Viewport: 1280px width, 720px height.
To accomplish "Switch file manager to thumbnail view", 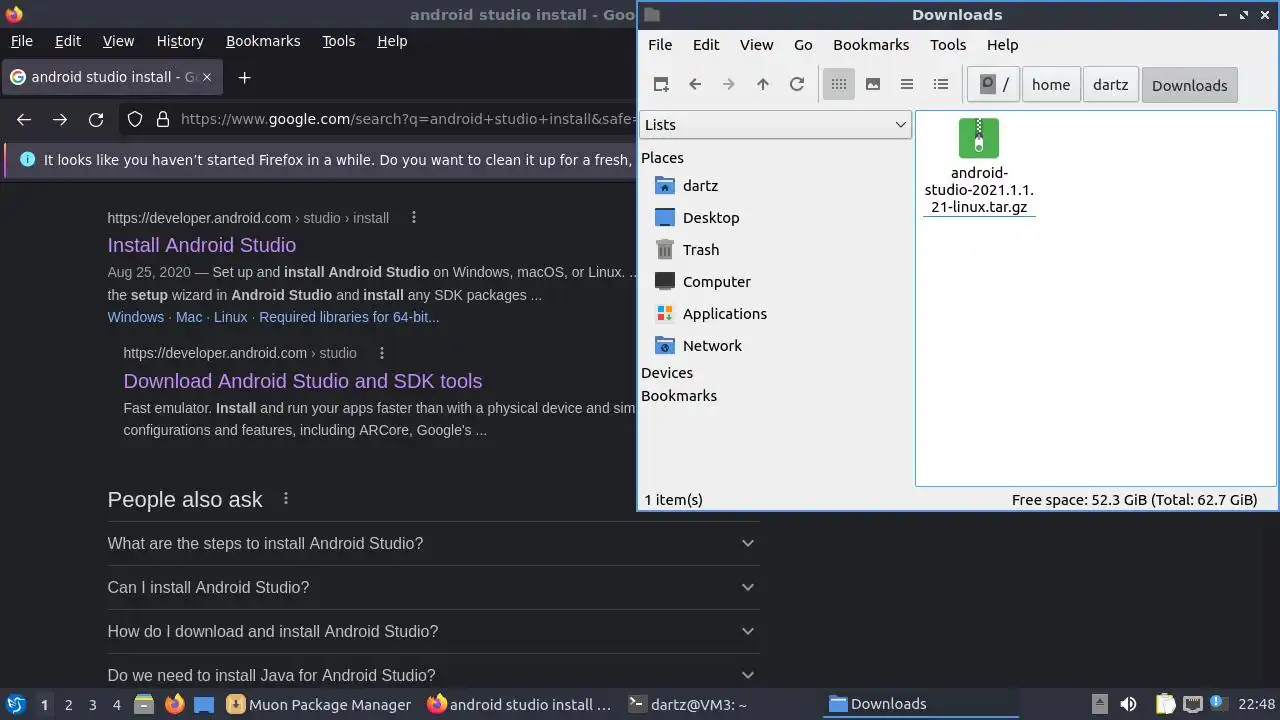I will [x=873, y=85].
